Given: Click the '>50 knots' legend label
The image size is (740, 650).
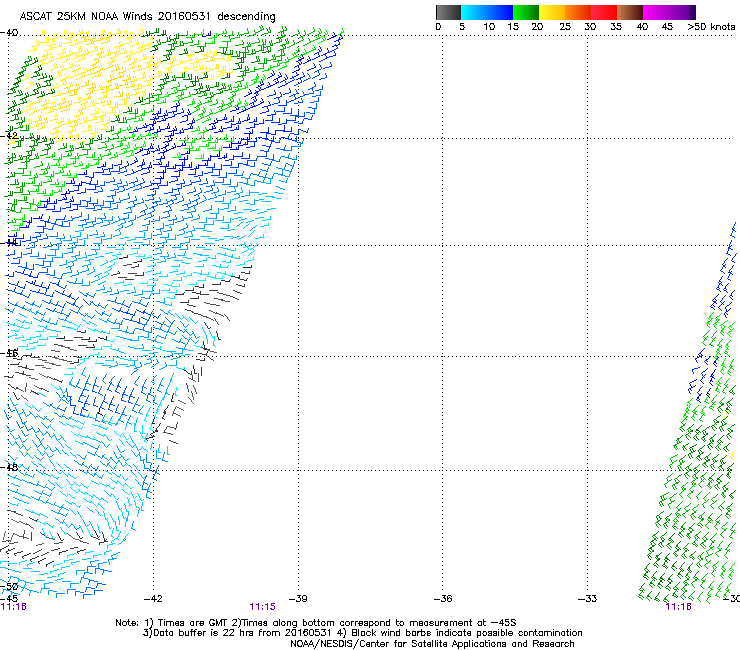Looking at the screenshot, I should click(711, 27).
